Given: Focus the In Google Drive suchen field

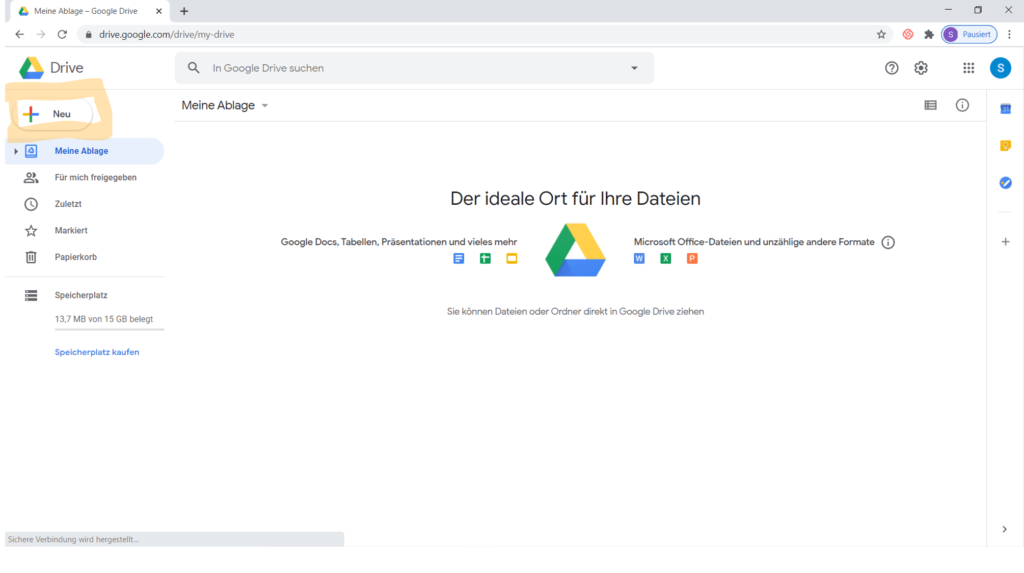Looking at the screenshot, I should click(x=415, y=68).
